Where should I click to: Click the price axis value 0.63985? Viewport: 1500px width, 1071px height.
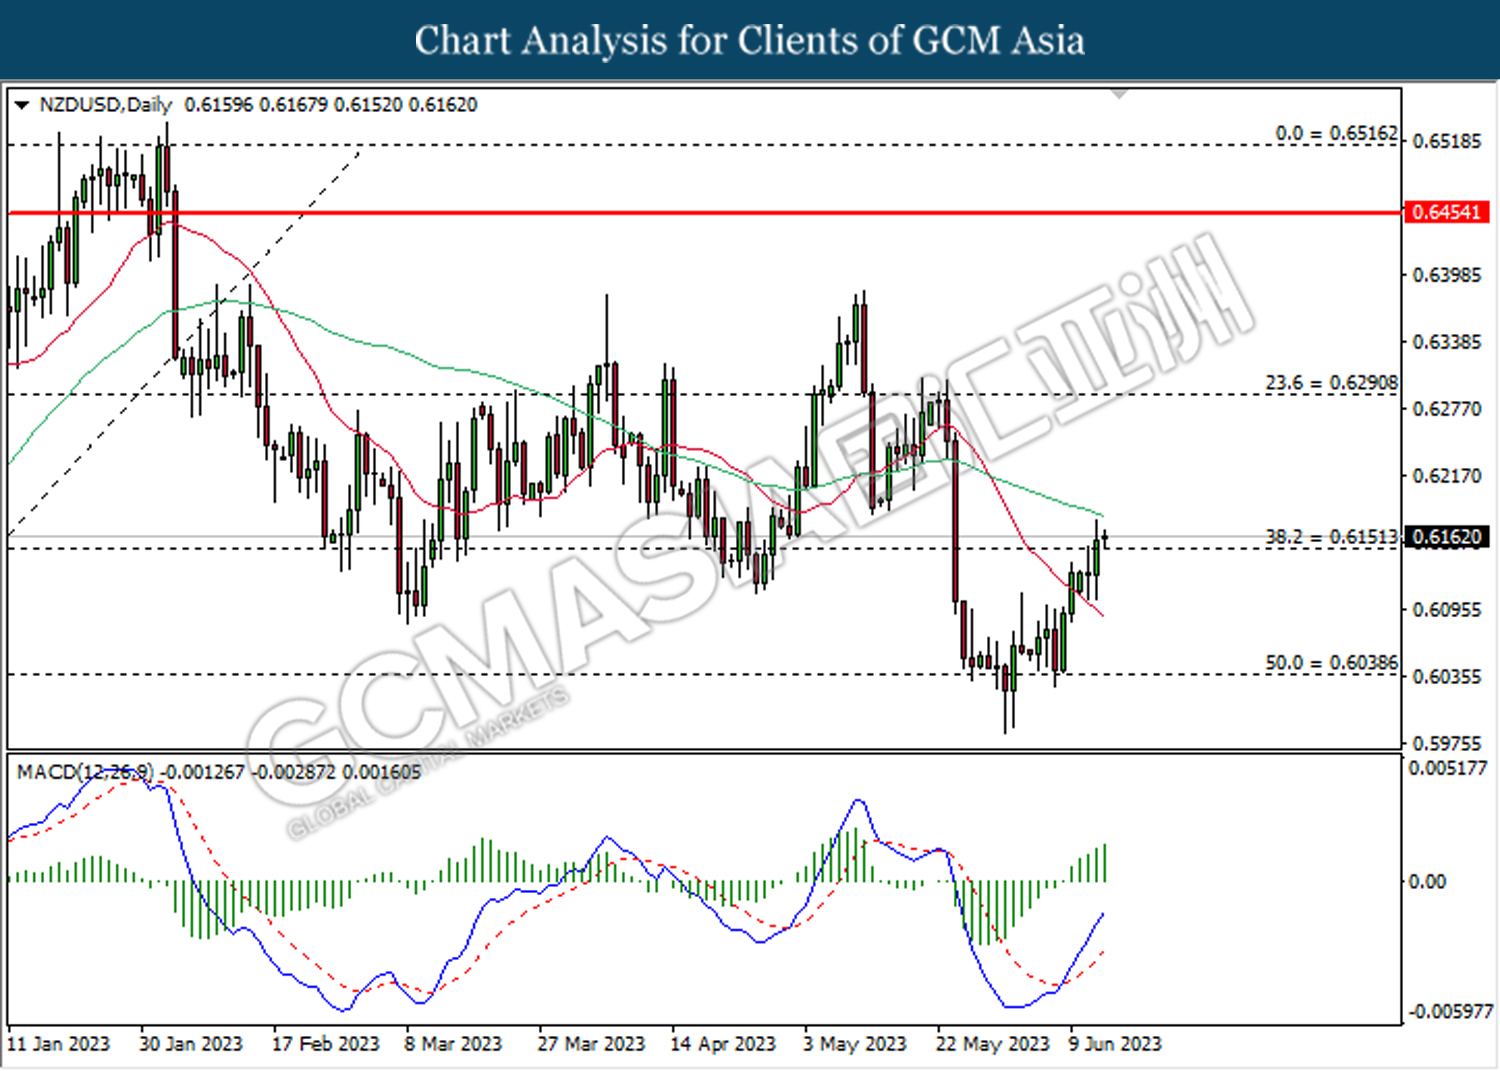1447,275
